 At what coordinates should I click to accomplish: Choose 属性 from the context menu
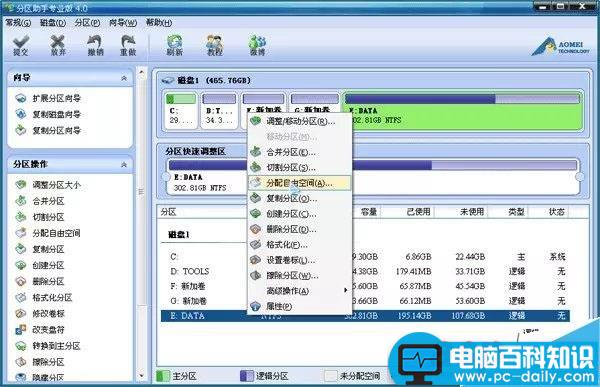(300, 307)
